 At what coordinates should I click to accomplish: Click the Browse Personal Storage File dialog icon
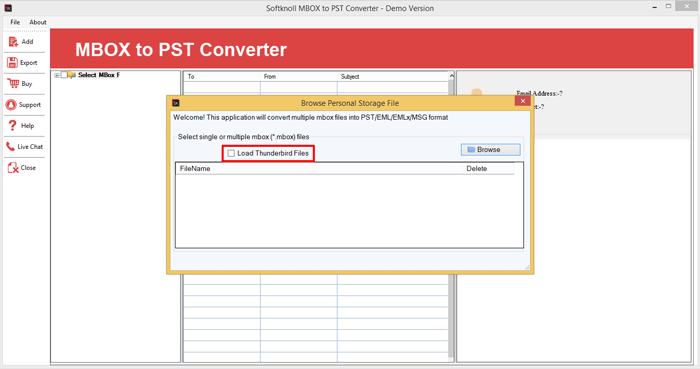click(x=176, y=103)
